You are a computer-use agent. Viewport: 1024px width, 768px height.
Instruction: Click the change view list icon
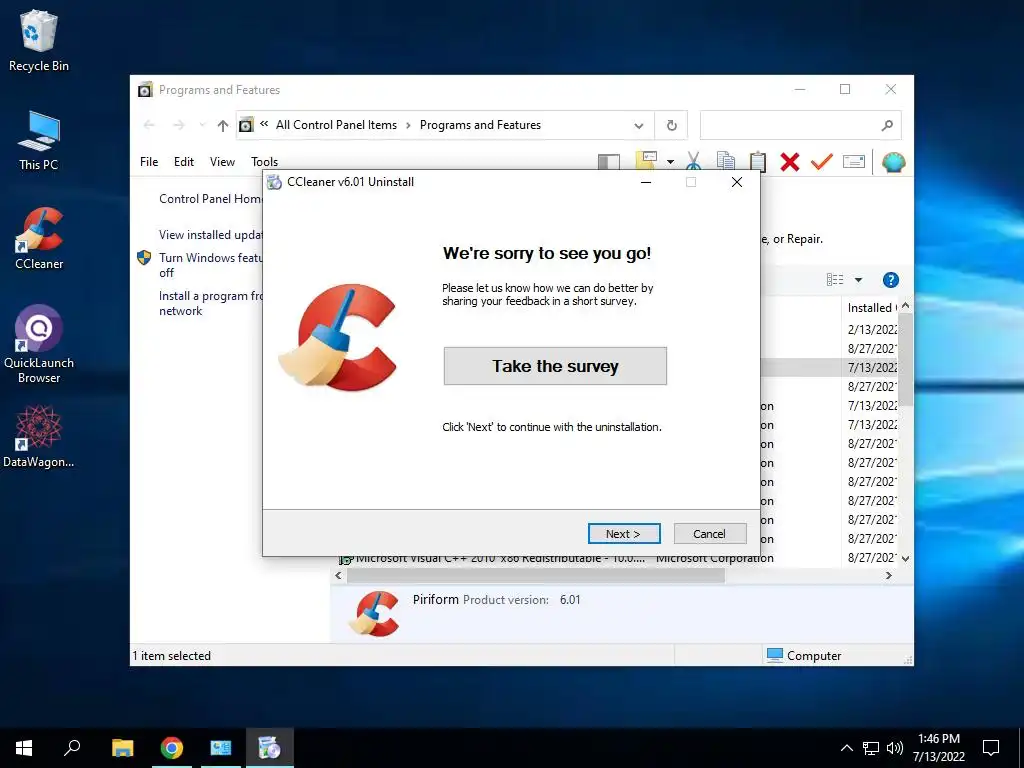[835, 280]
